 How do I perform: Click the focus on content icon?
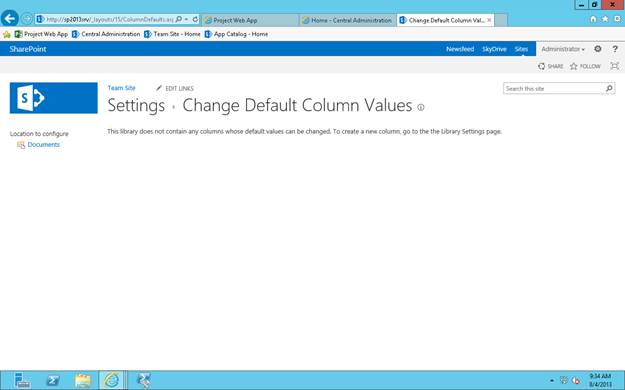615,66
